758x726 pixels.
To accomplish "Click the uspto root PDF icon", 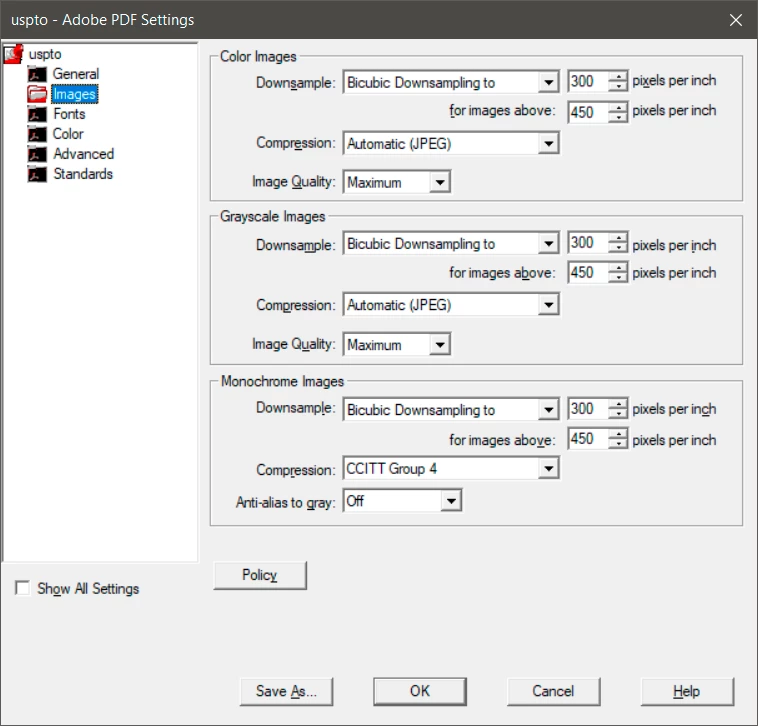I will point(14,54).
